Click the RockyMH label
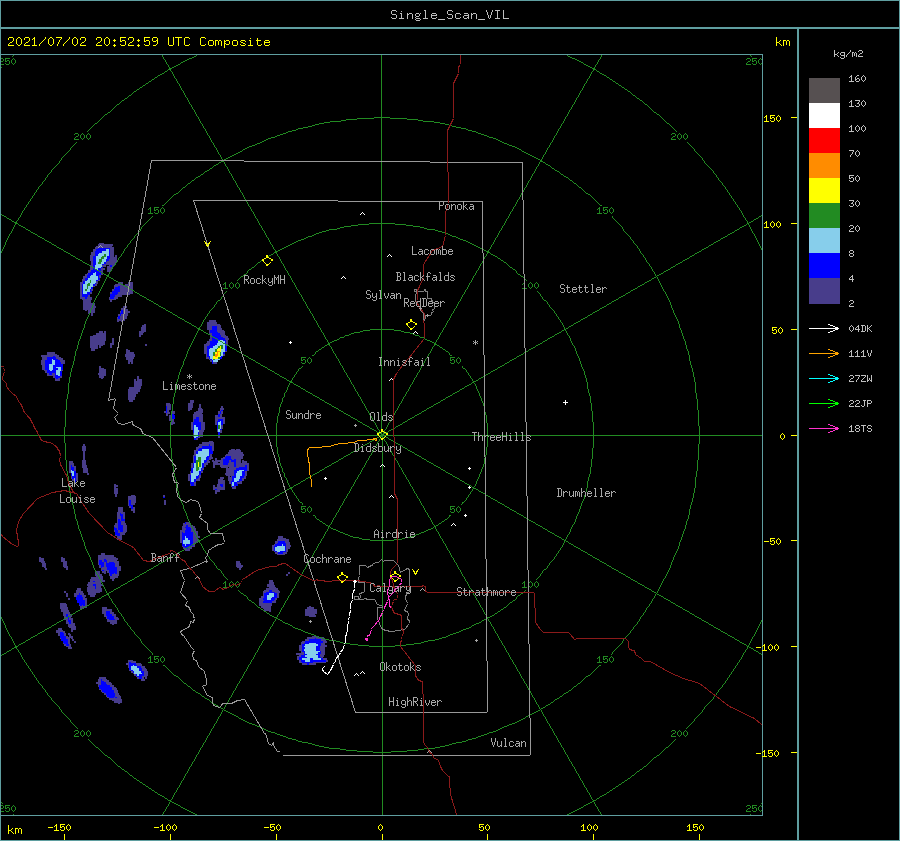900x841 pixels. click(264, 280)
